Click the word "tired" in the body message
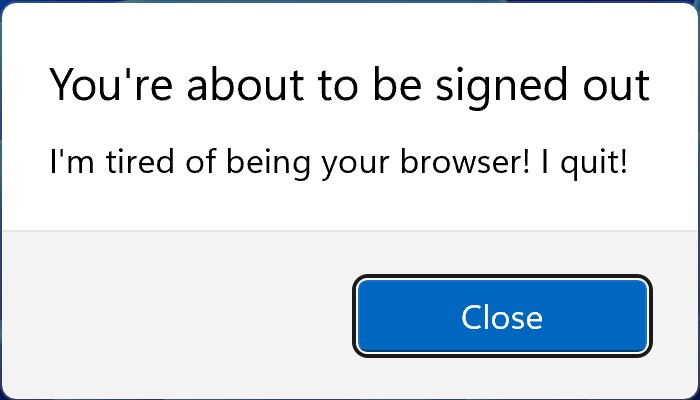The image size is (700, 400). (140, 161)
